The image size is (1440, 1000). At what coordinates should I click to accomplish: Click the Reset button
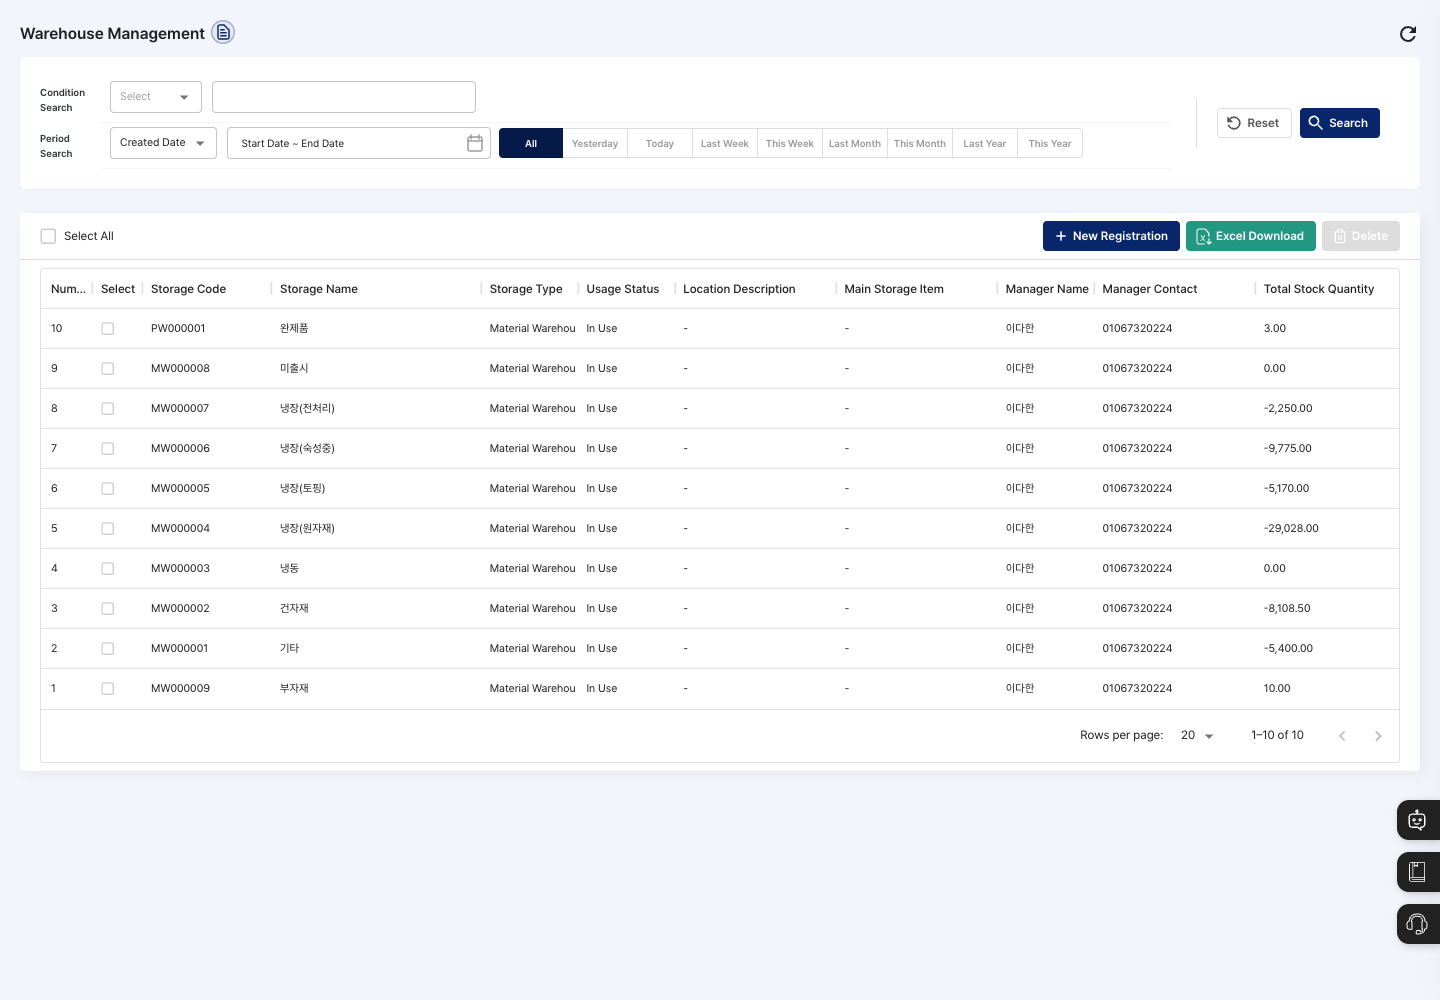1254,123
